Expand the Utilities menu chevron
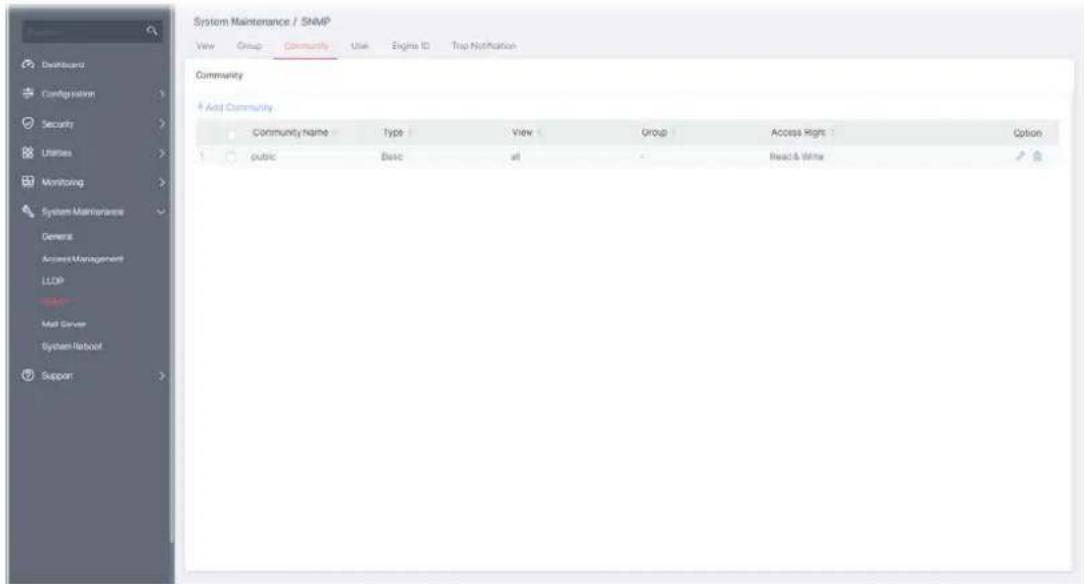This screenshot has width=1084, height=584. [x=162, y=153]
